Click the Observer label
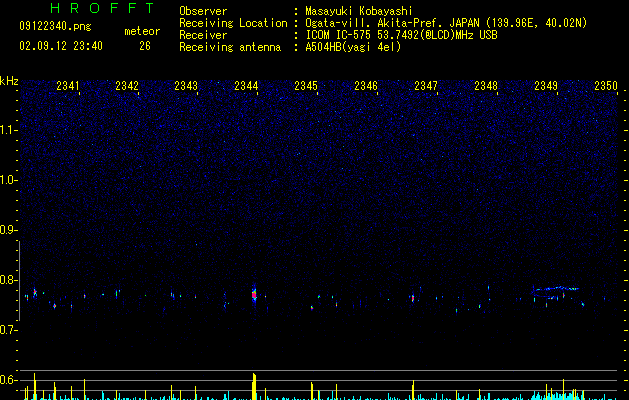 203,11
